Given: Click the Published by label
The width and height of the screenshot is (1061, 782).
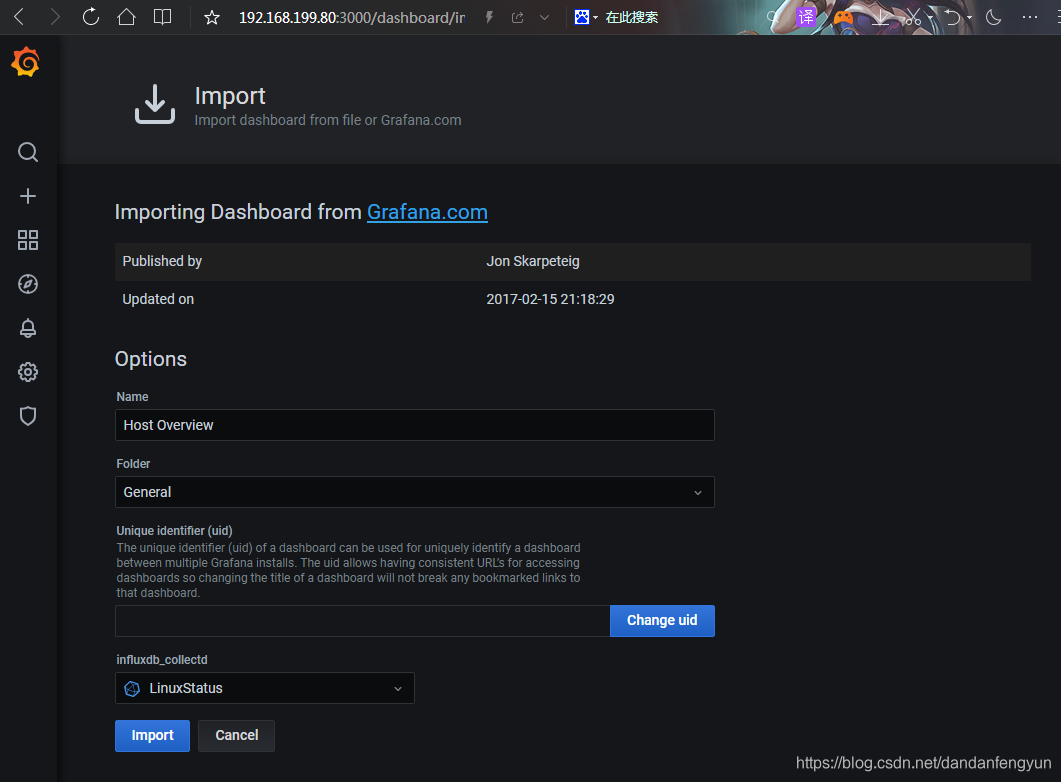Looking at the screenshot, I should click(162, 261).
